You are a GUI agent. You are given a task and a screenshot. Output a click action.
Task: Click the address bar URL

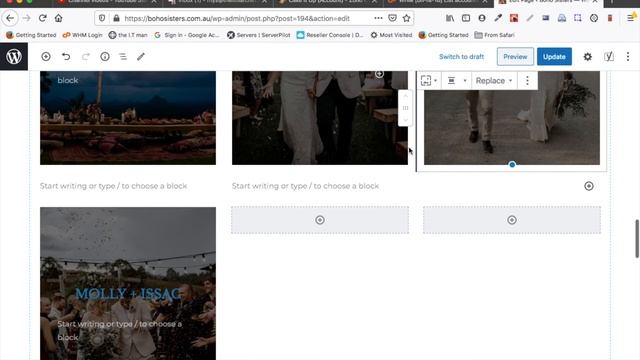237,18
